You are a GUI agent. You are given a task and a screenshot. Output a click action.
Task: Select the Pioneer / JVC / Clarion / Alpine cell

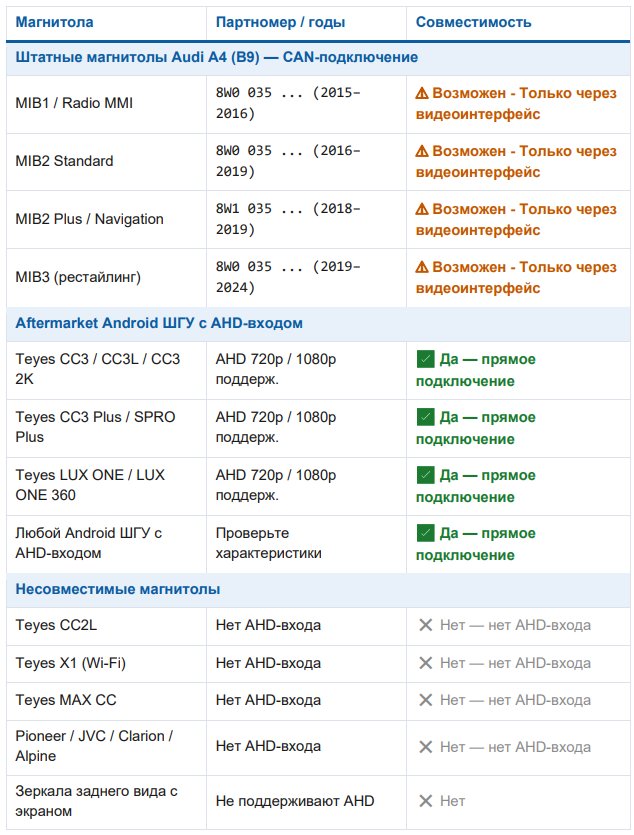pyautogui.click(x=106, y=748)
